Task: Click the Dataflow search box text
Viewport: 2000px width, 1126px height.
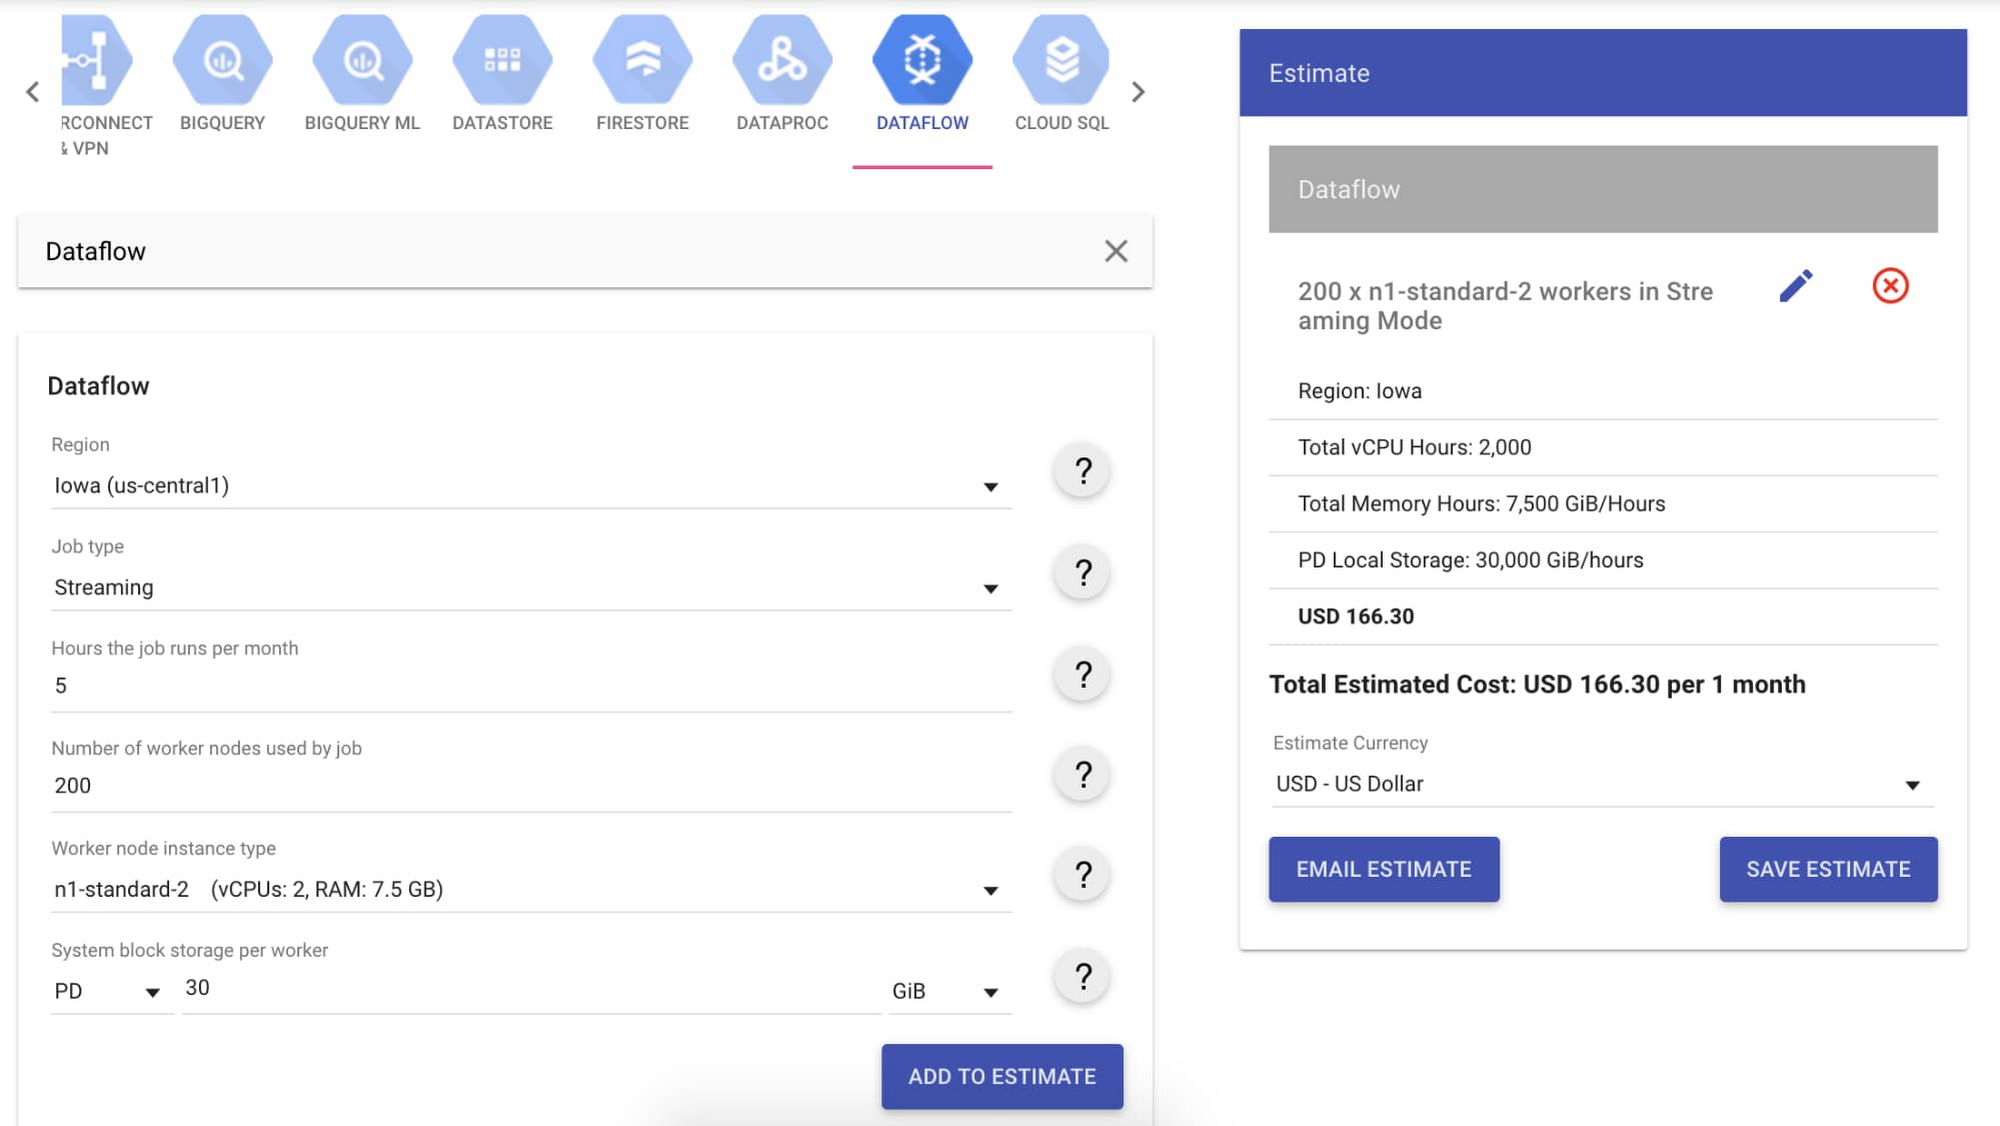Action: 96,251
